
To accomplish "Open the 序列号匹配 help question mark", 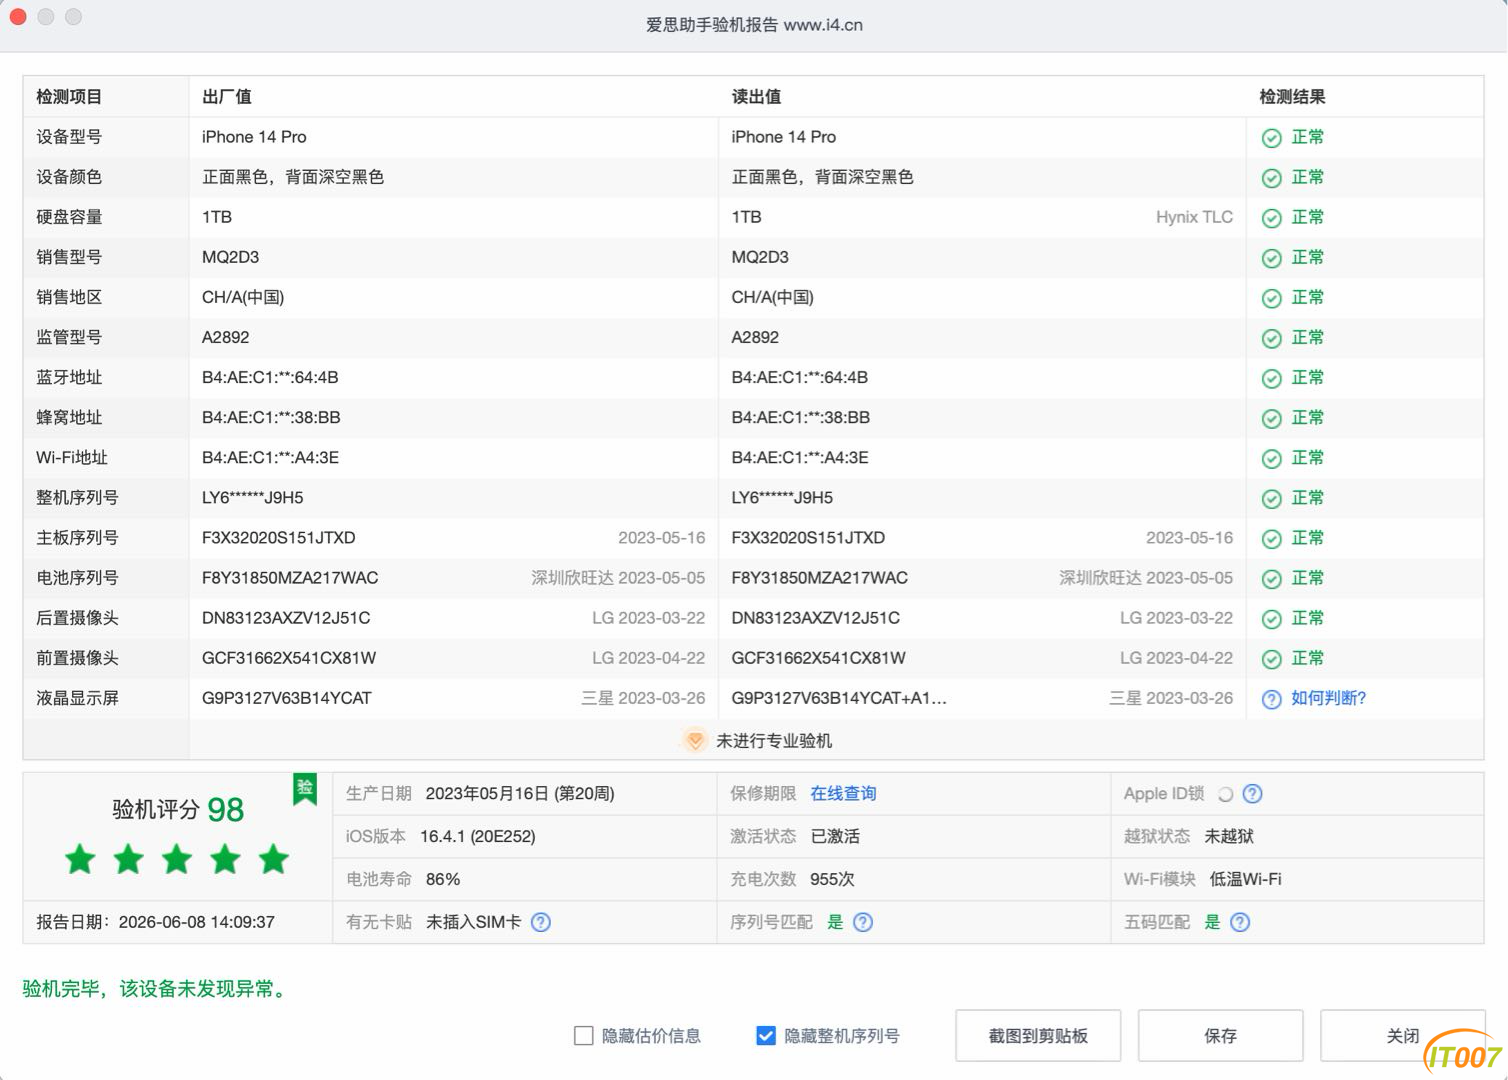I will pyautogui.click(x=863, y=922).
